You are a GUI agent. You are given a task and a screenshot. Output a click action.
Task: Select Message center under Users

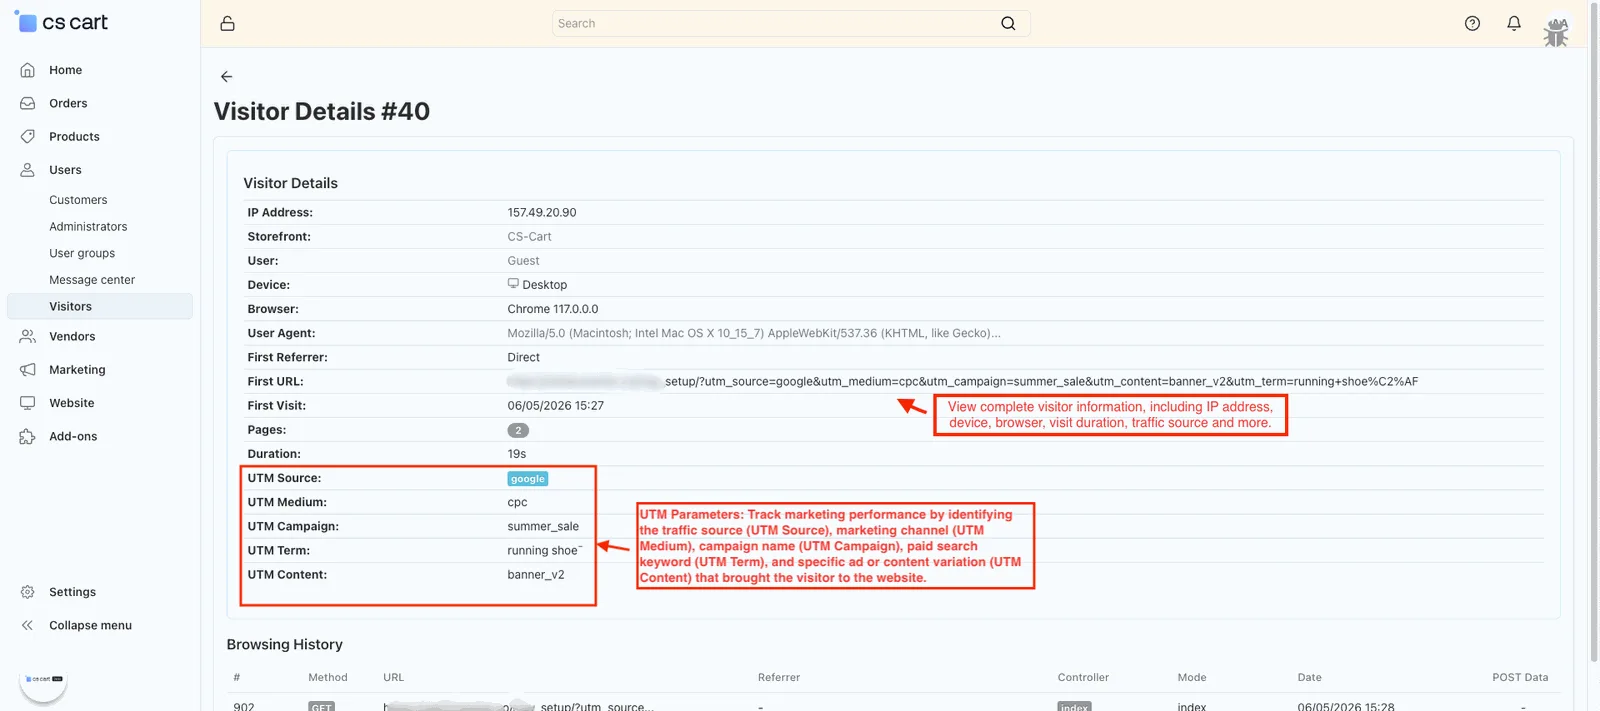(92, 280)
